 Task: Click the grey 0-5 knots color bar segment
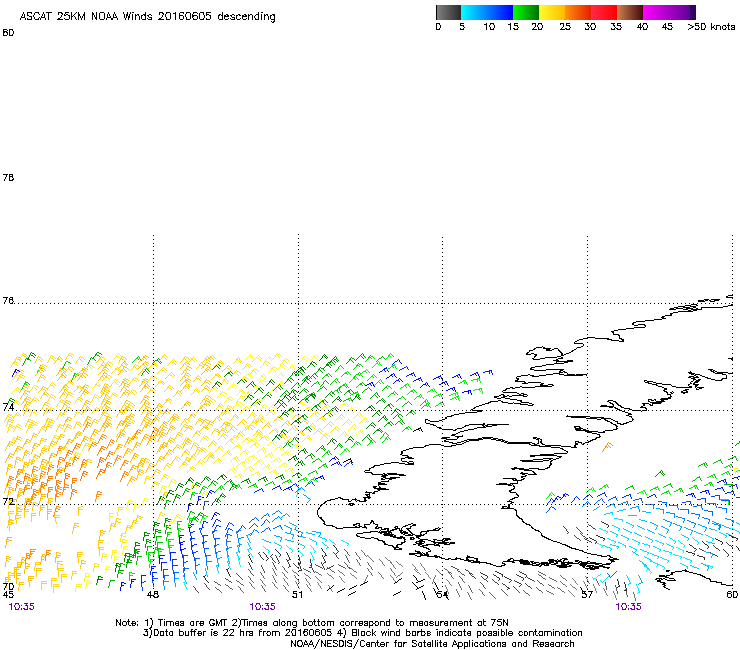click(448, 12)
